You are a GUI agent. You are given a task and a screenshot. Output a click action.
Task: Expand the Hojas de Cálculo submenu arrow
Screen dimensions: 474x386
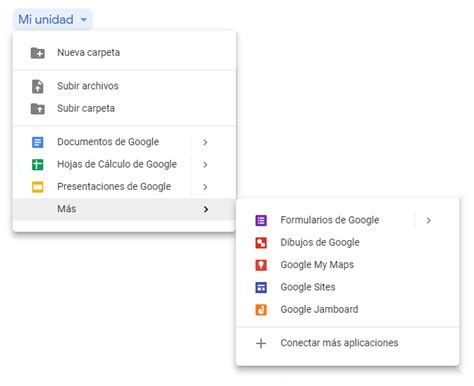point(205,165)
